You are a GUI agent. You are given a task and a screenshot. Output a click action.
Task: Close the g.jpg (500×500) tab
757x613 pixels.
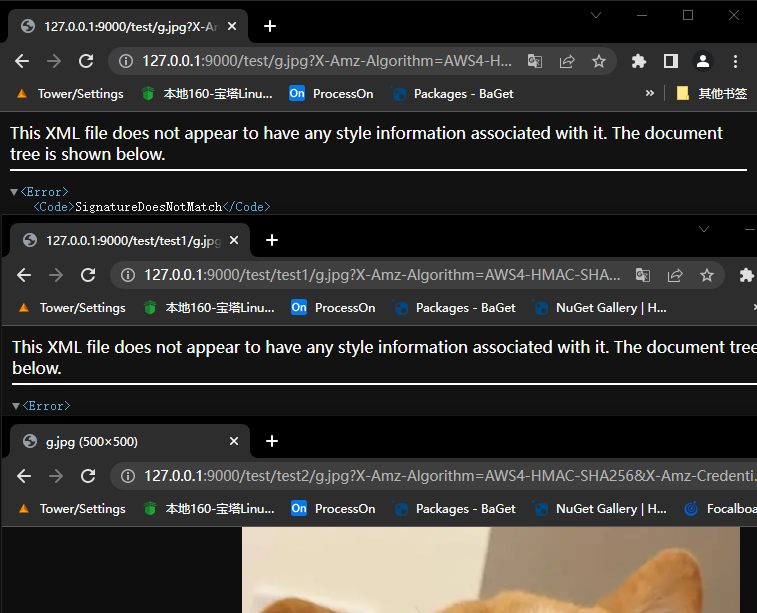click(x=235, y=441)
